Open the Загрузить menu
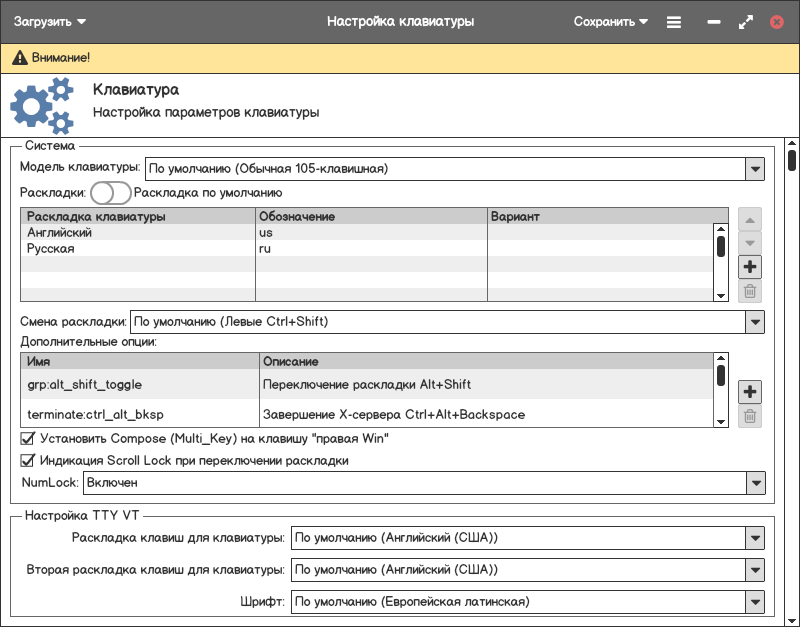The height and width of the screenshot is (627, 800). click(x=50, y=21)
